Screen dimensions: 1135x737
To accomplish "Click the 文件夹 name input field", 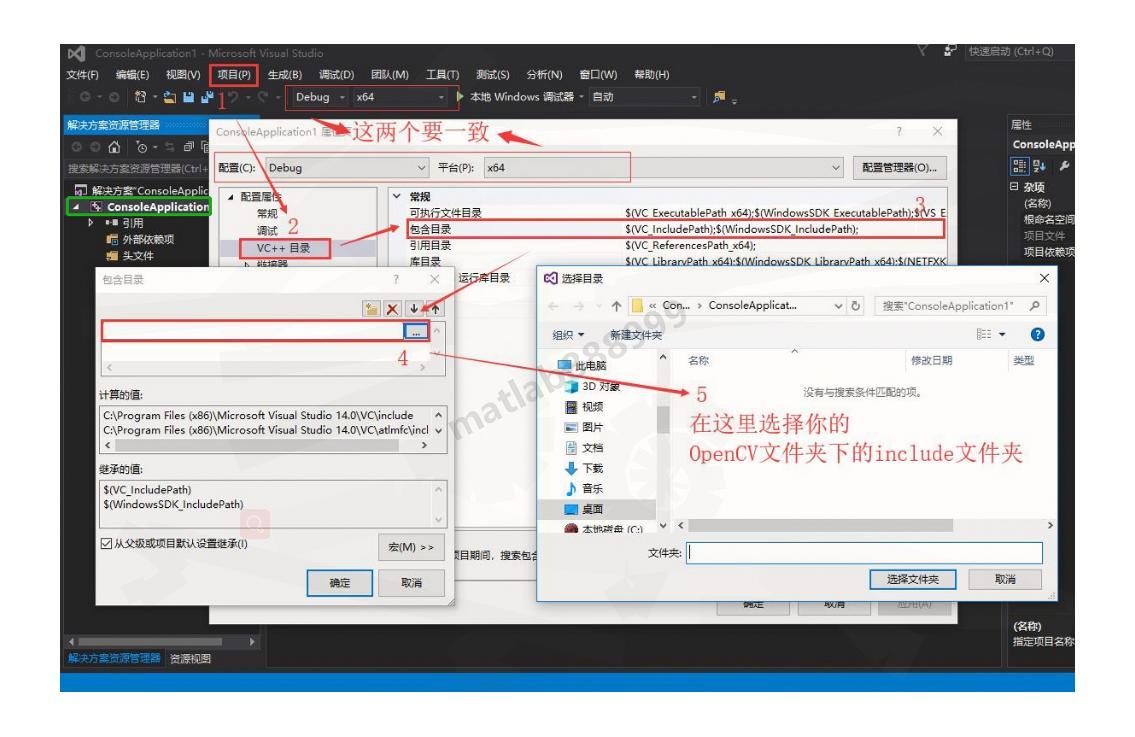I will [x=864, y=553].
